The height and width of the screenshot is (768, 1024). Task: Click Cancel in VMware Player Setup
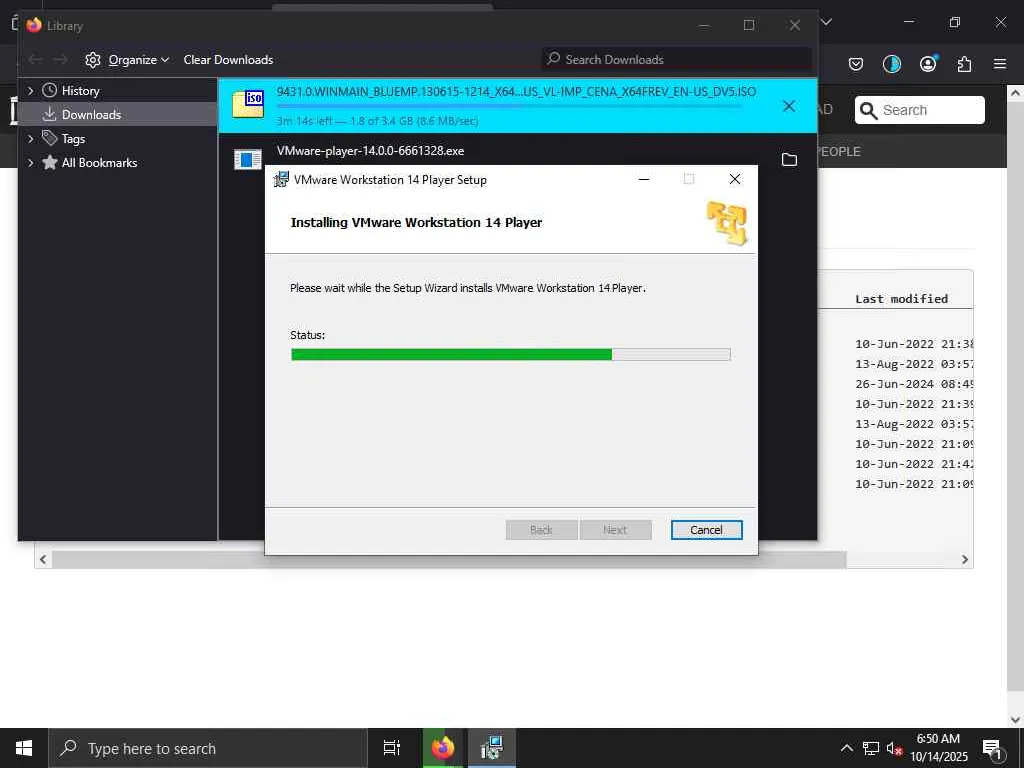click(707, 530)
